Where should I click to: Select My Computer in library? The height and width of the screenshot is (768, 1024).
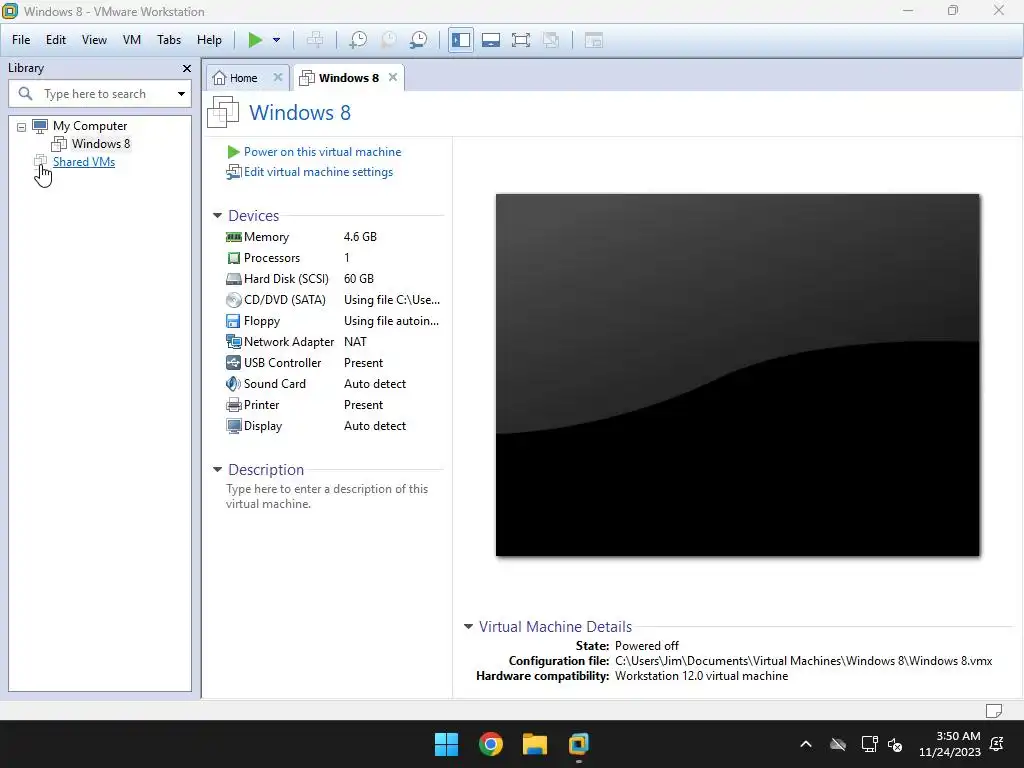[90, 125]
